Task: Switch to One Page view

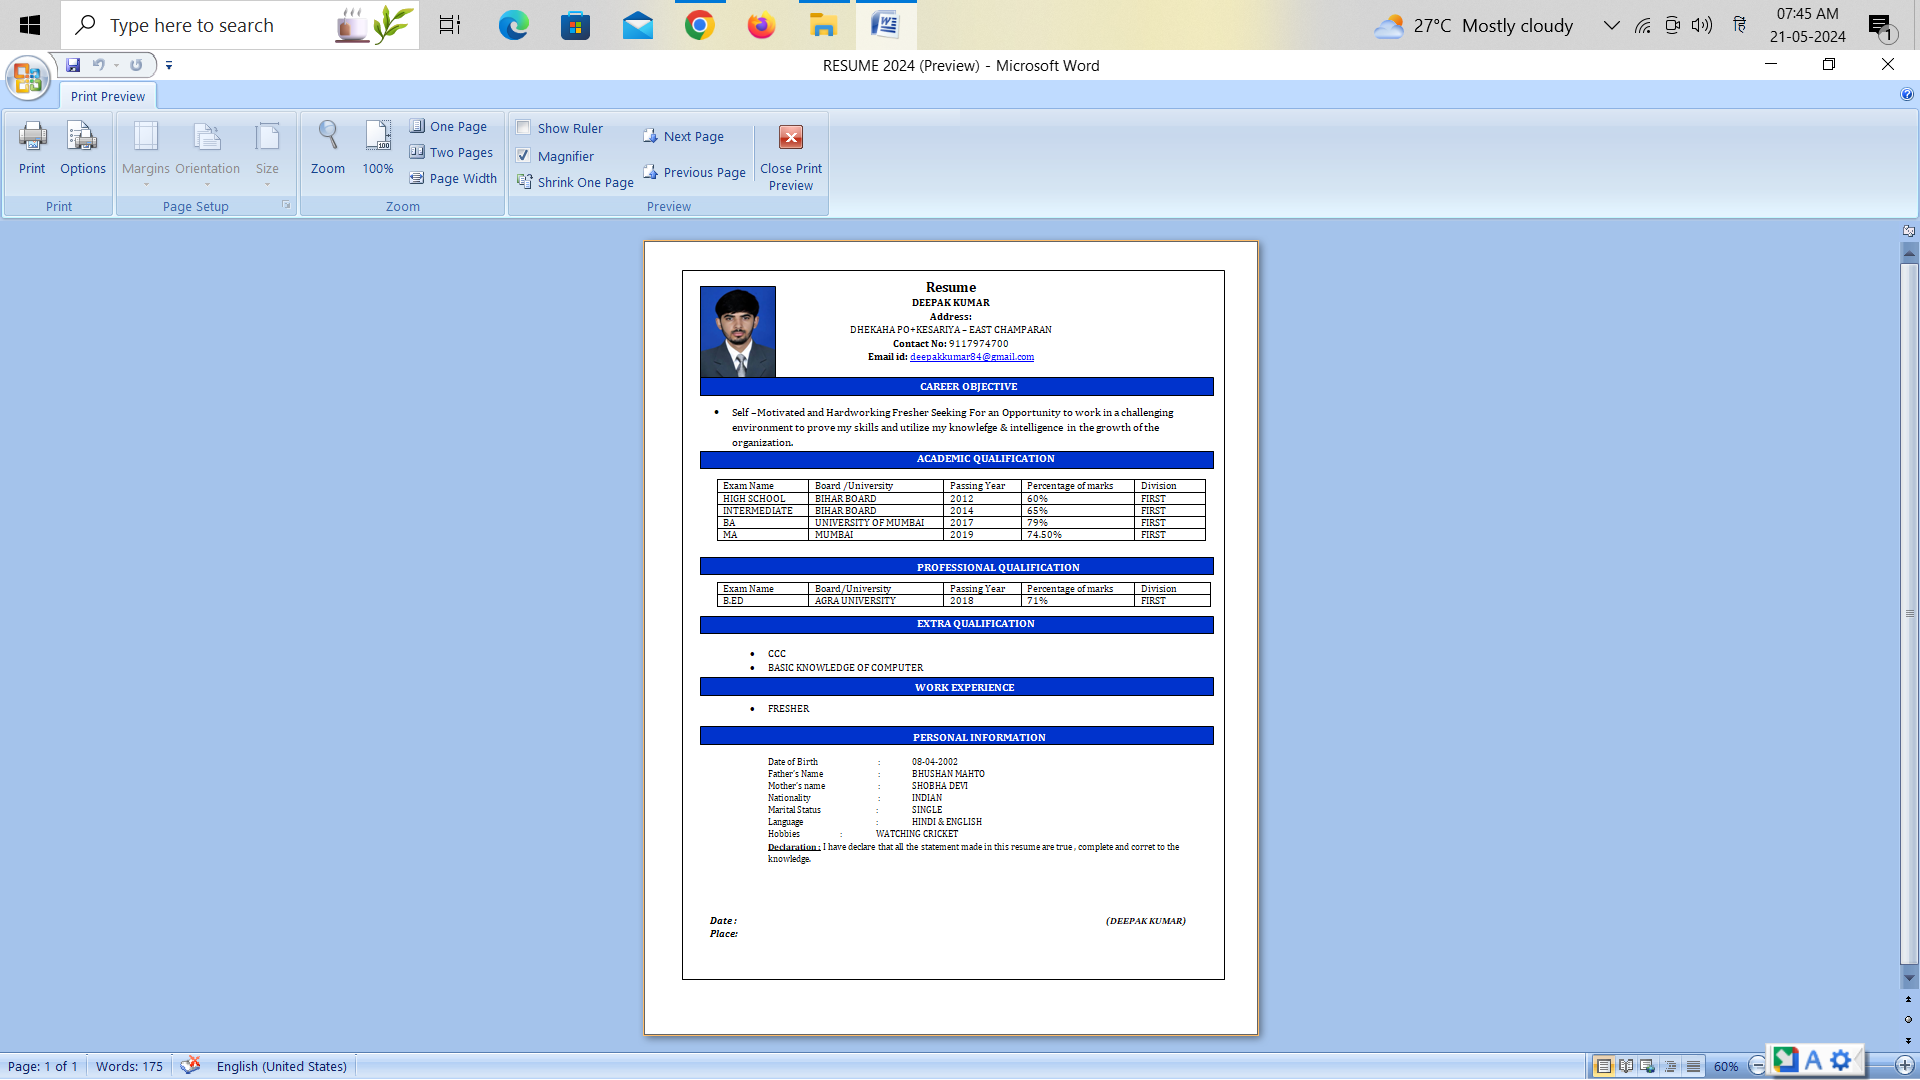Action: pyautogui.click(x=448, y=126)
